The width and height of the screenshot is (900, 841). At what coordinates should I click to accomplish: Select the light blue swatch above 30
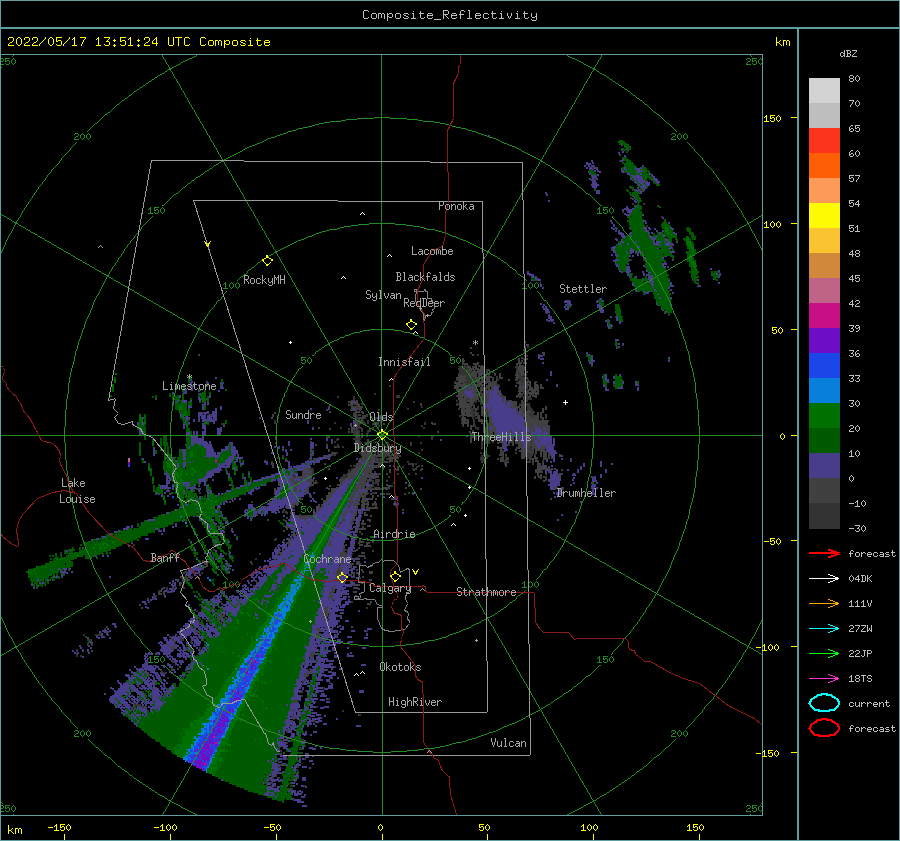(x=824, y=391)
